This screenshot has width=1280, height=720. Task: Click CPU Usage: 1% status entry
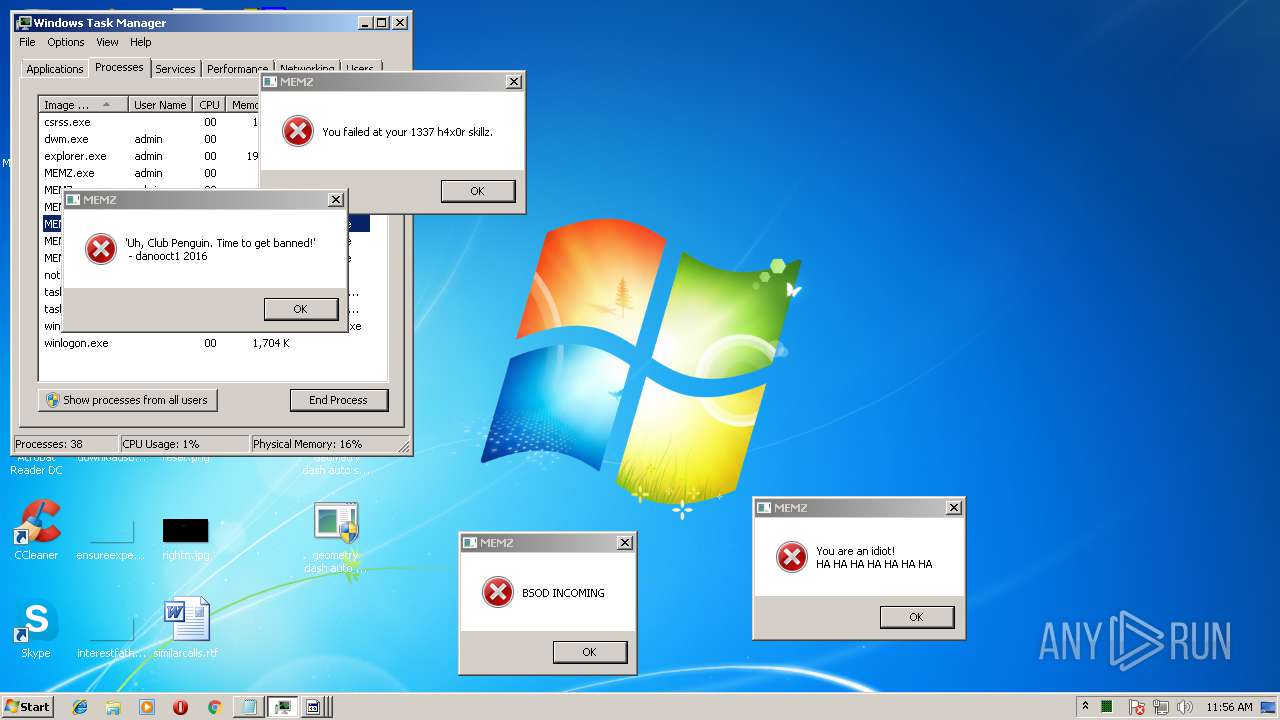(x=184, y=444)
